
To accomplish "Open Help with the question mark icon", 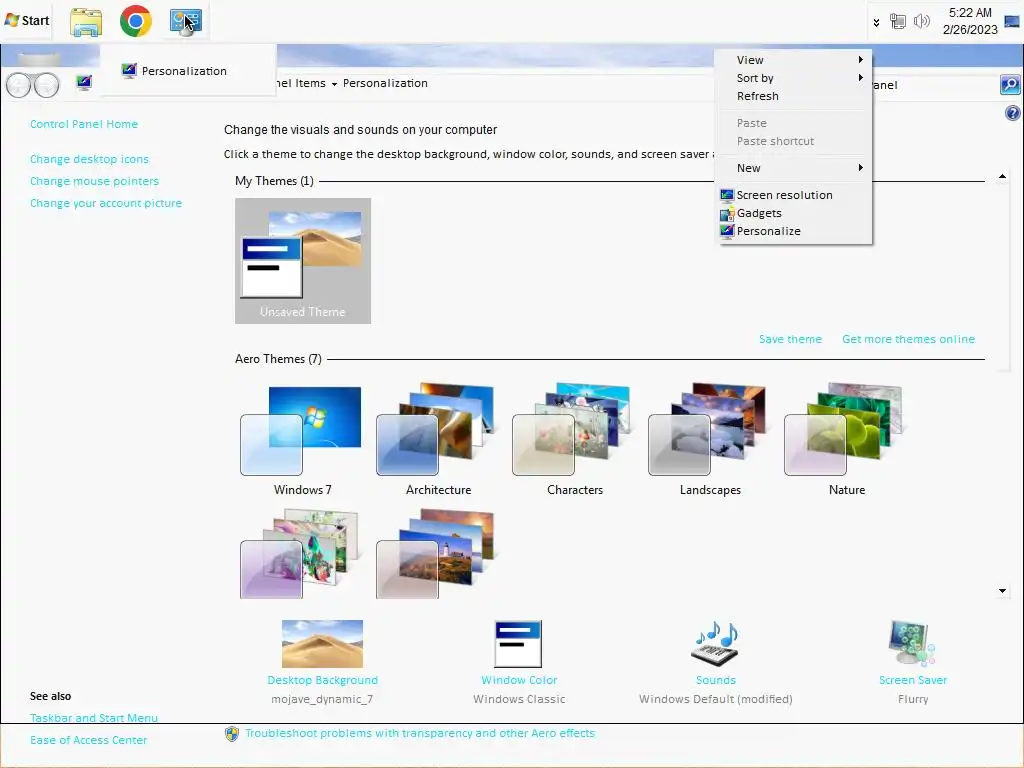I will click(x=1012, y=113).
